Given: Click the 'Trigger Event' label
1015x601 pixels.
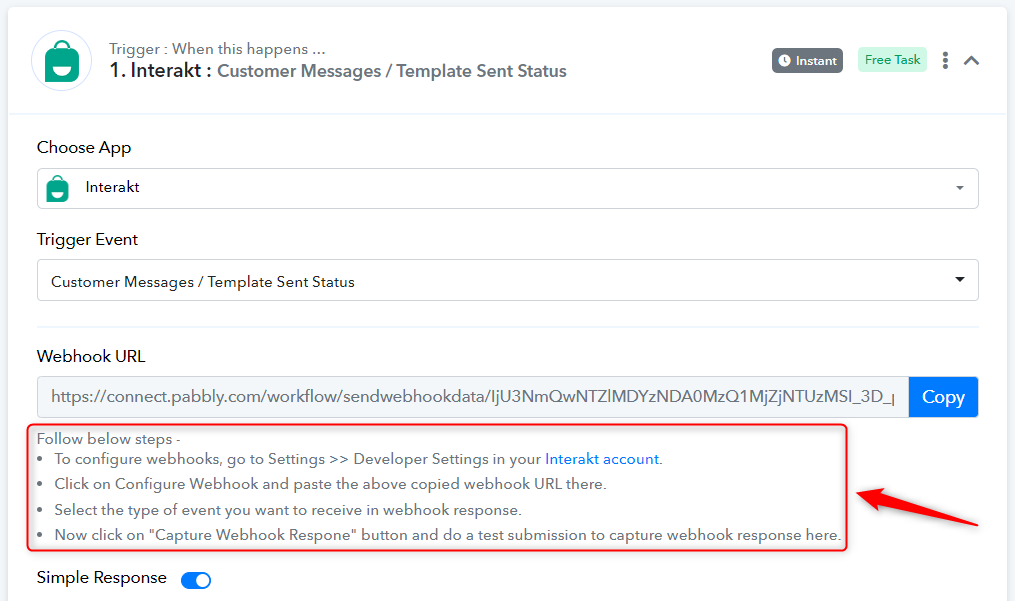Looking at the screenshot, I should tap(87, 239).
